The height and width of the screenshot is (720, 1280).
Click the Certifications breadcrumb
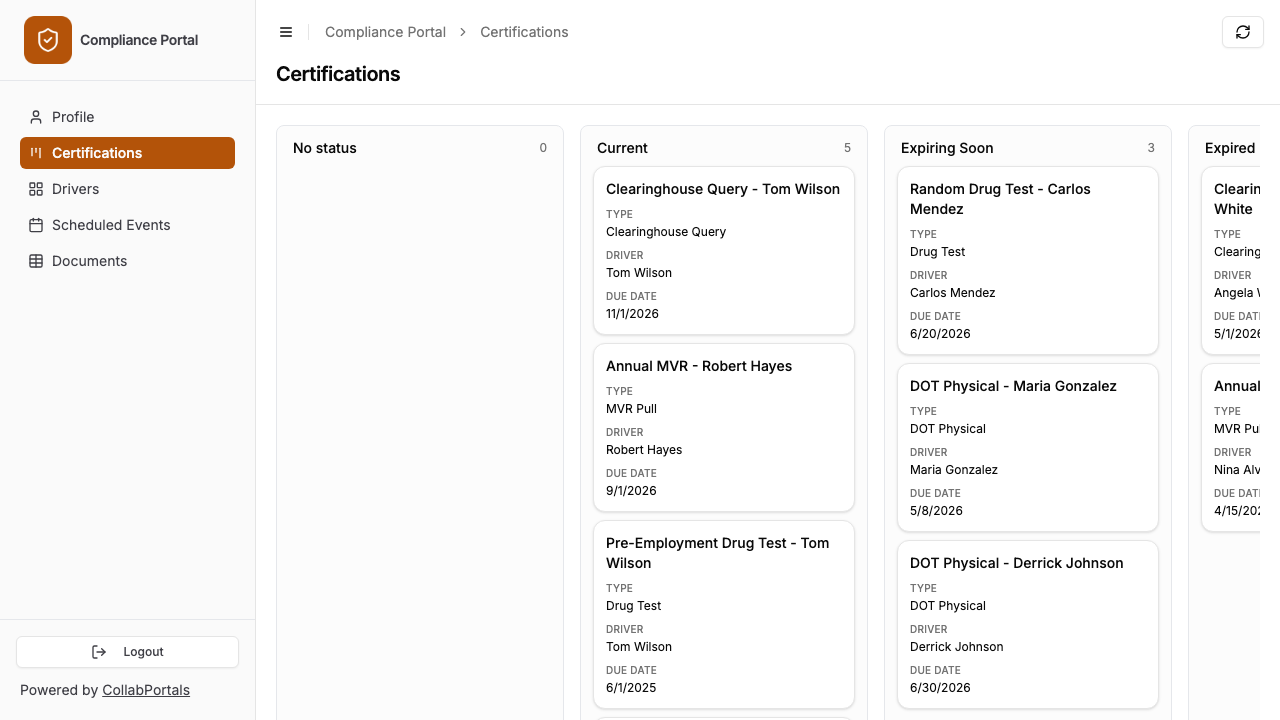click(x=524, y=32)
